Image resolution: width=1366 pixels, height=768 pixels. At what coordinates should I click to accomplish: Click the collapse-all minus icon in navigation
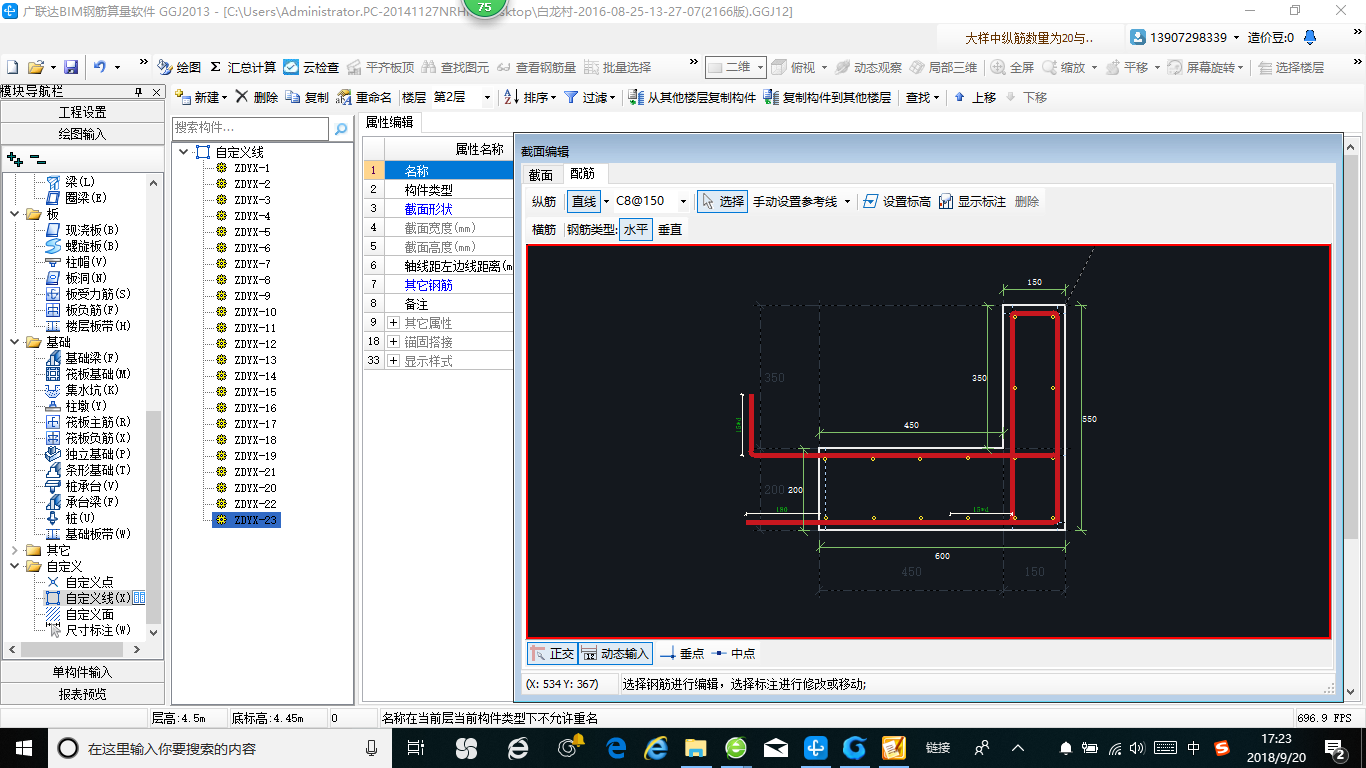pos(37,159)
